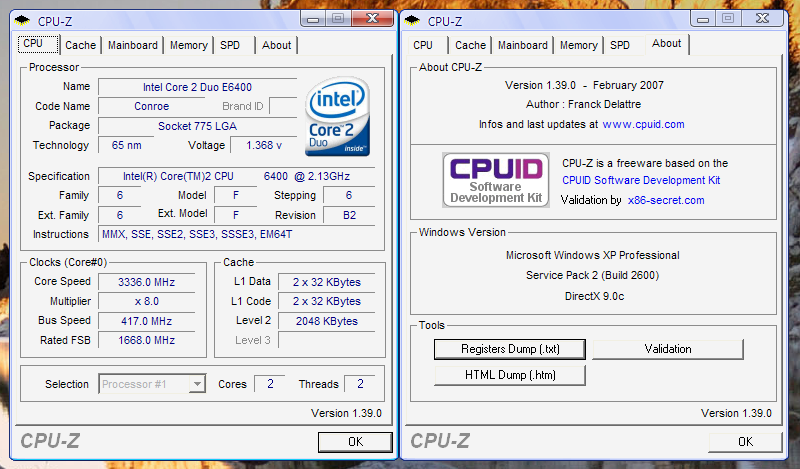Click the DirectX 9.0c text
This screenshot has width=800, height=469.
click(594, 296)
